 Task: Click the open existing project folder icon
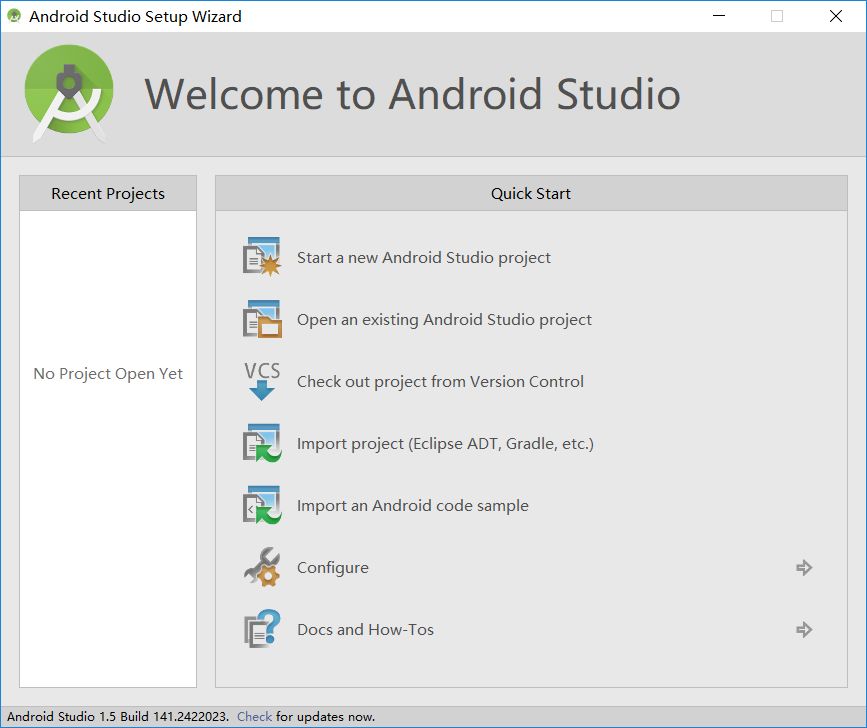pyautogui.click(x=262, y=319)
